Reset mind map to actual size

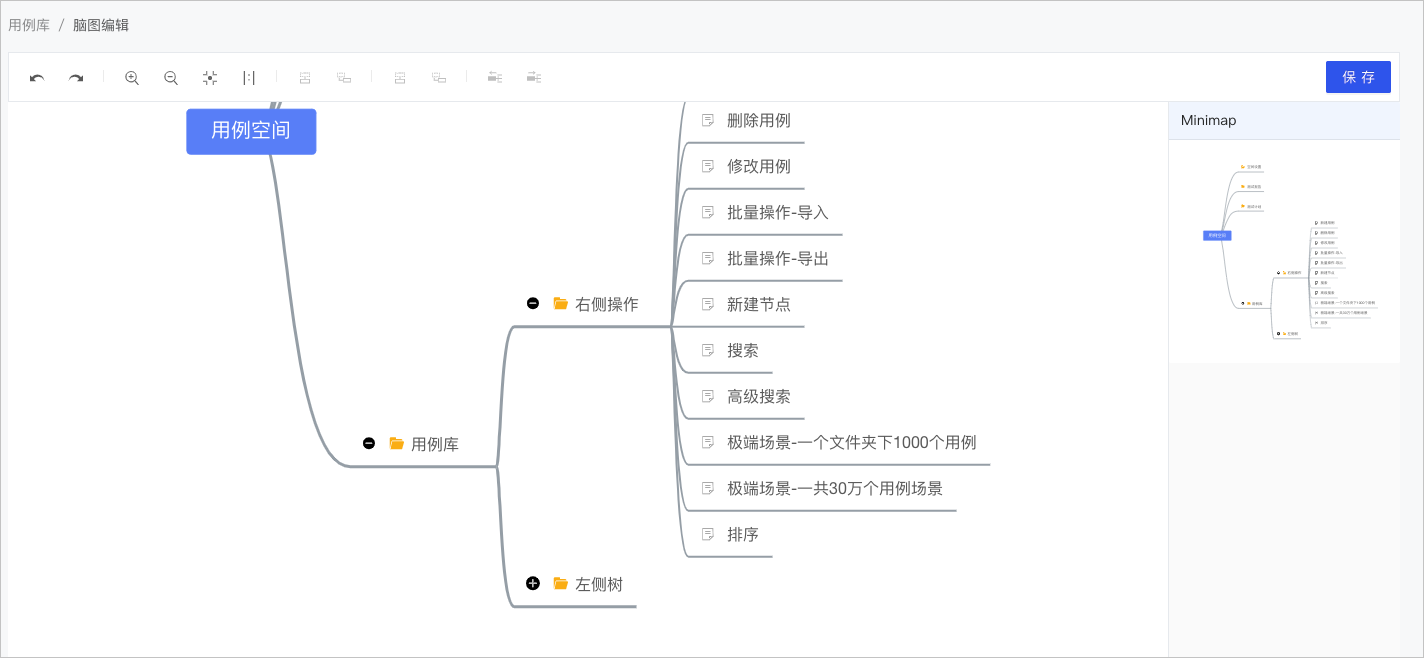[x=249, y=77]
